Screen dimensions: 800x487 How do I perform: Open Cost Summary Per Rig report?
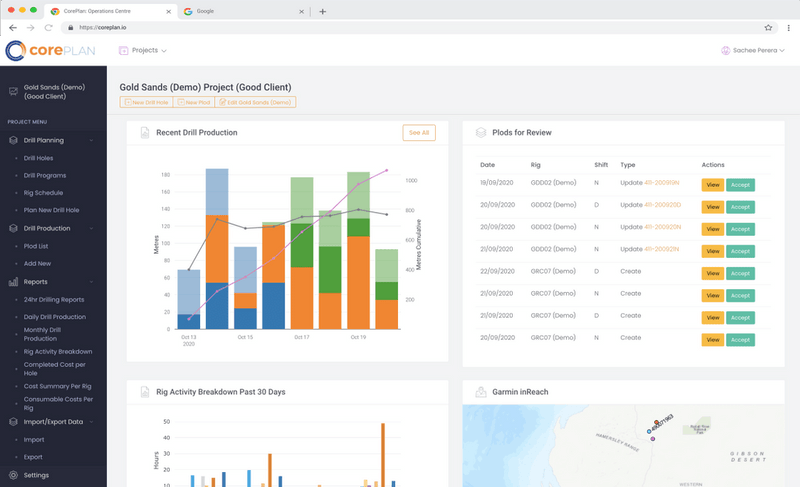click(58, 387)
